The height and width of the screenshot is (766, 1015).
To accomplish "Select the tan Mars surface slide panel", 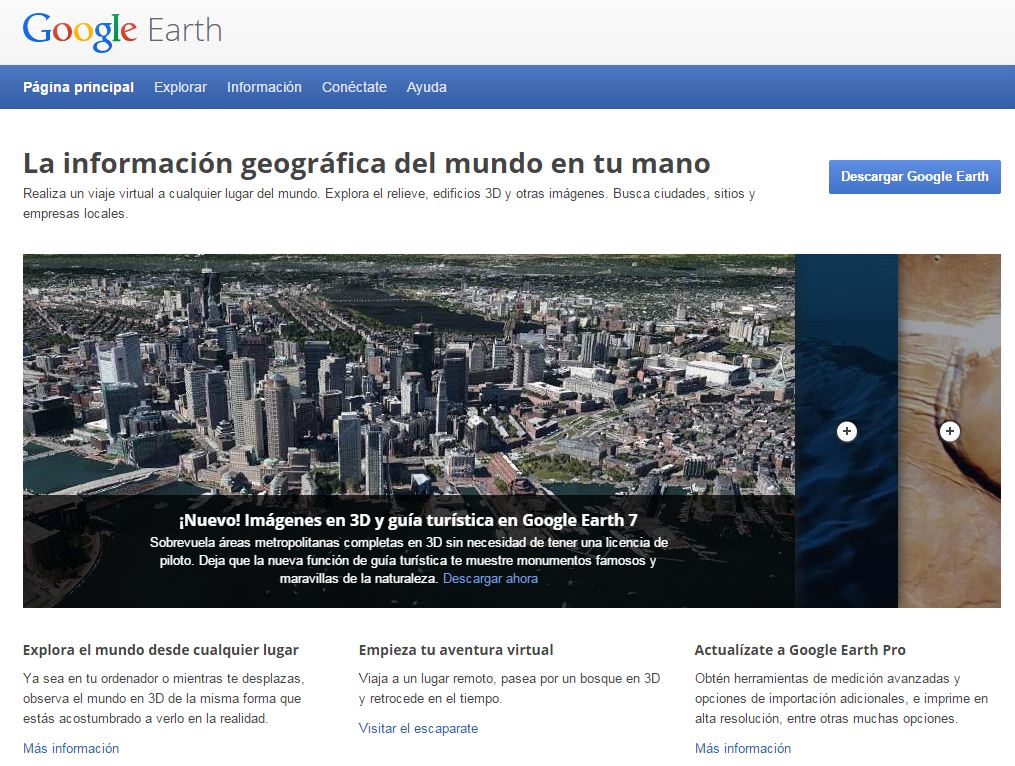I will pos(949,431).
